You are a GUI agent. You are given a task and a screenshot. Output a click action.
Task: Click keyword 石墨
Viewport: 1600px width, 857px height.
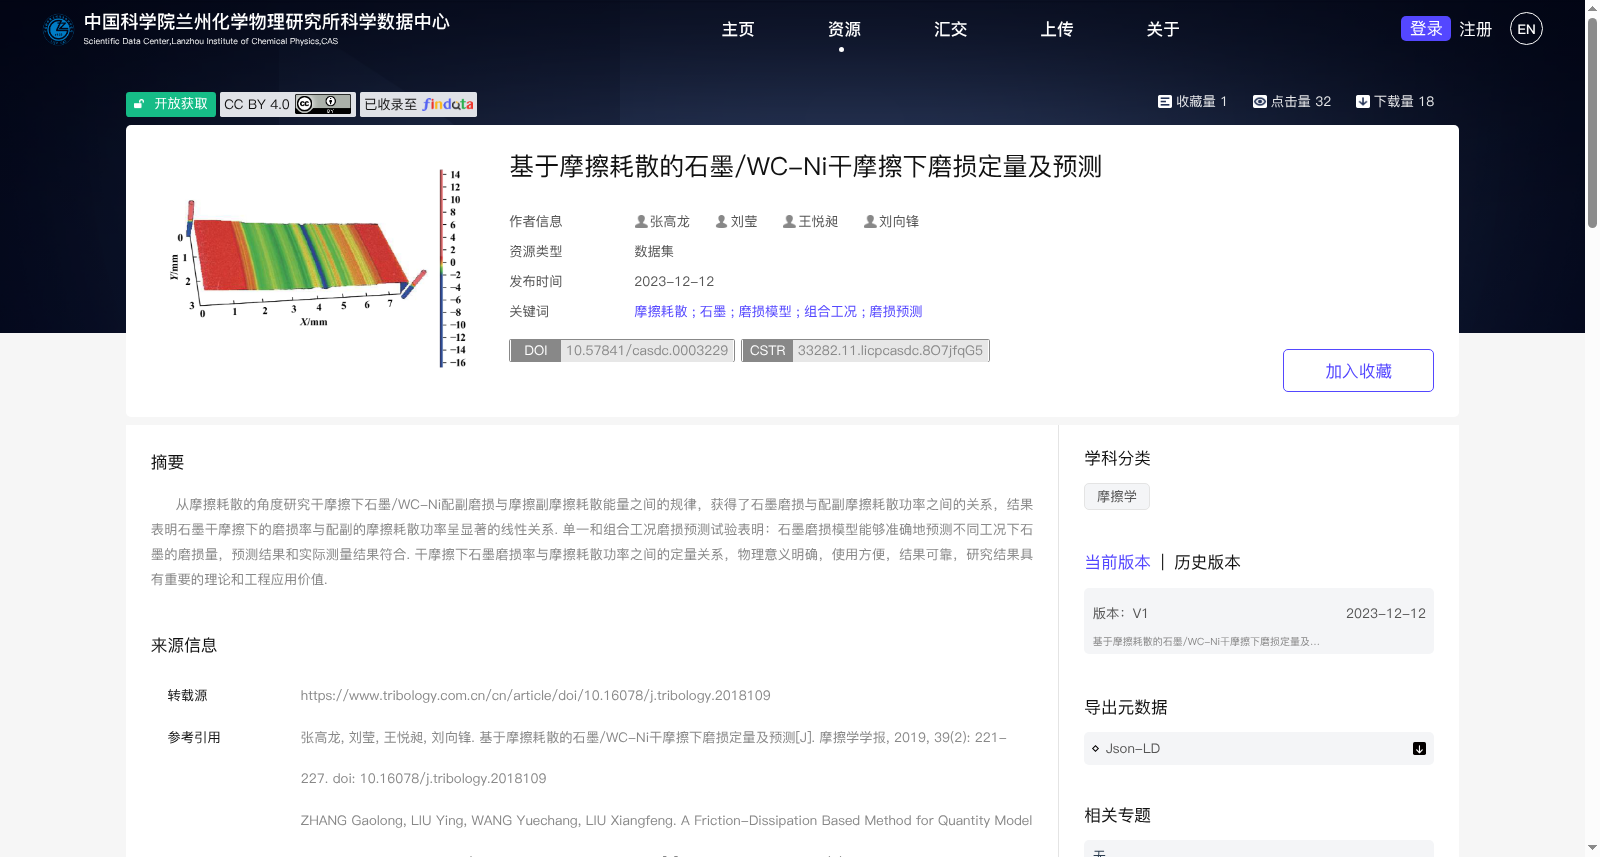tap(713, 311)
